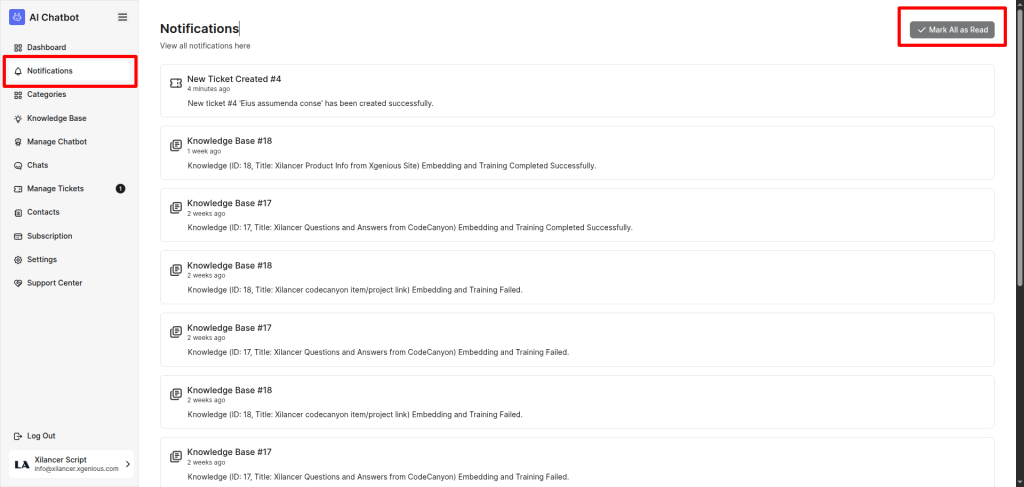Open the Chats section
The height and width of the screenshot is (487, 1024).
tap(37, 165)
